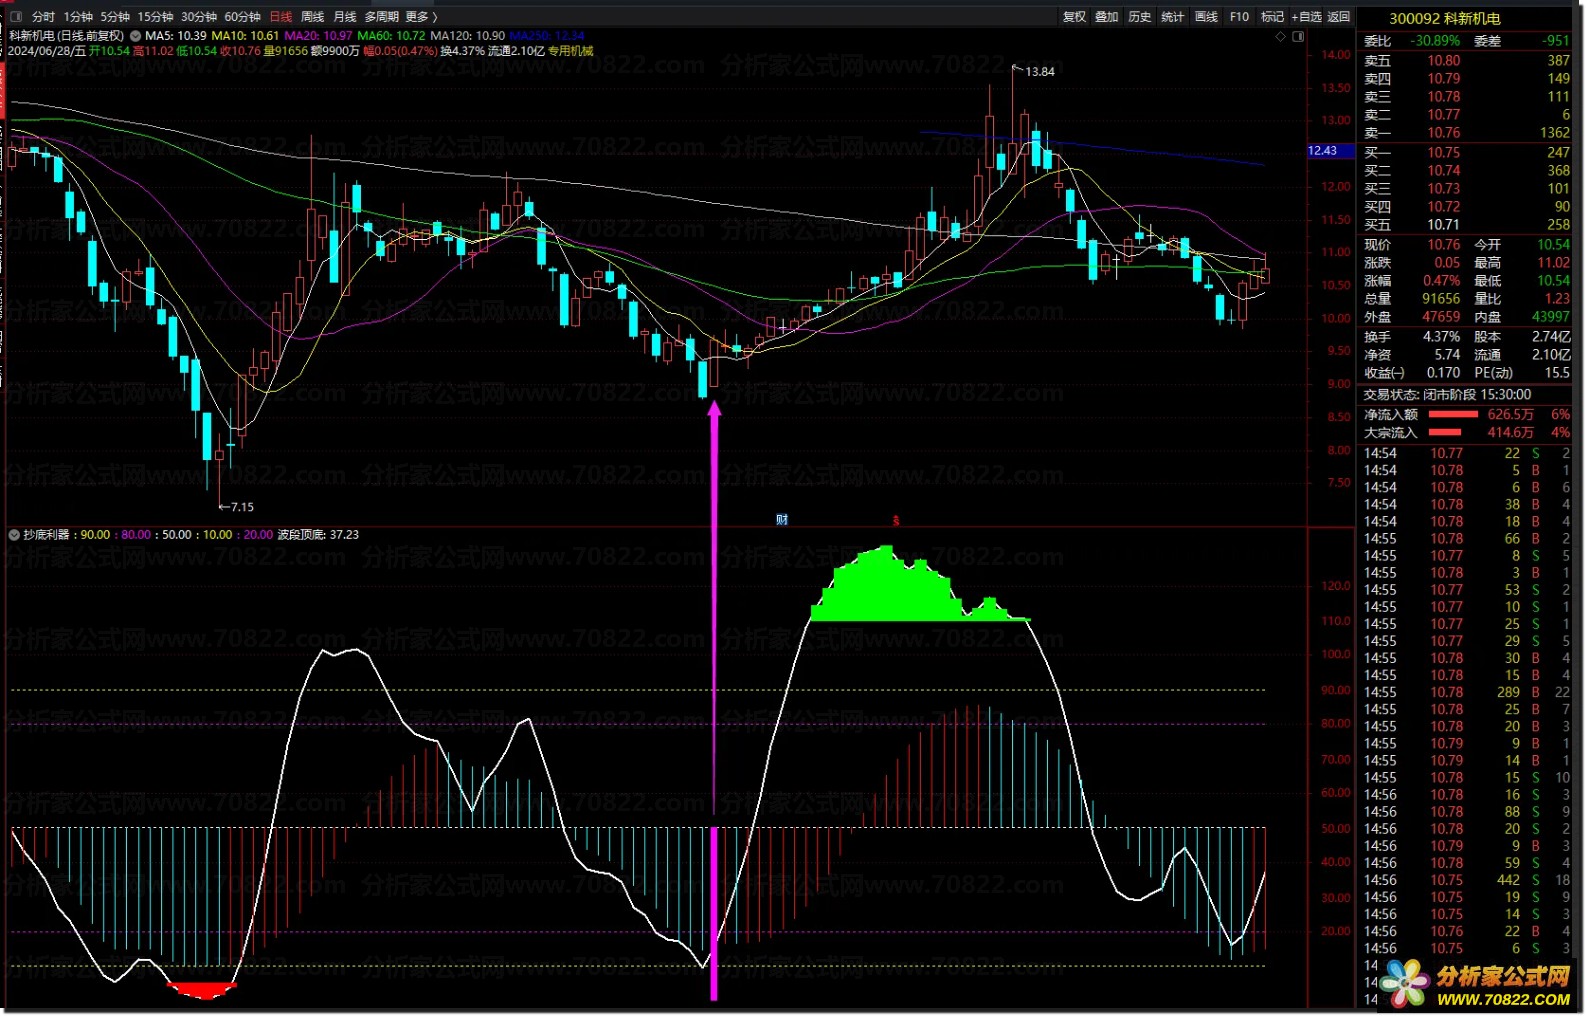Click the 今开 10.54 value
The width and height of the screenshot is (1587, 1016).
tap(1553, 245)
